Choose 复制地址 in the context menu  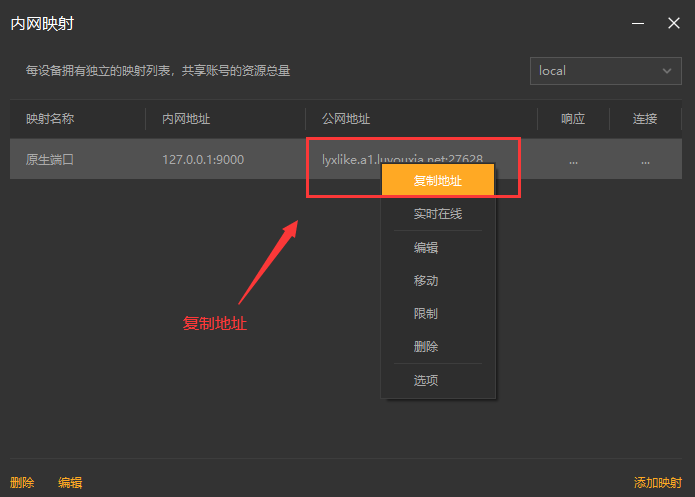[438, 180]
